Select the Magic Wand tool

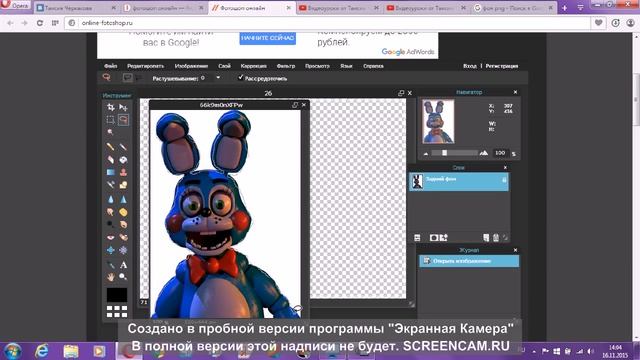(x=111, y=132)
